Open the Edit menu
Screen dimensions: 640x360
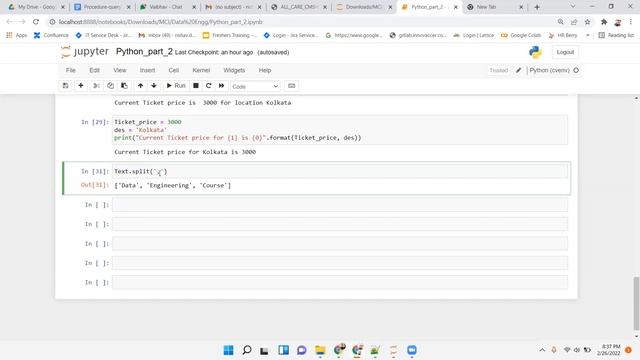pyautogui.click(x=94, y=70)
